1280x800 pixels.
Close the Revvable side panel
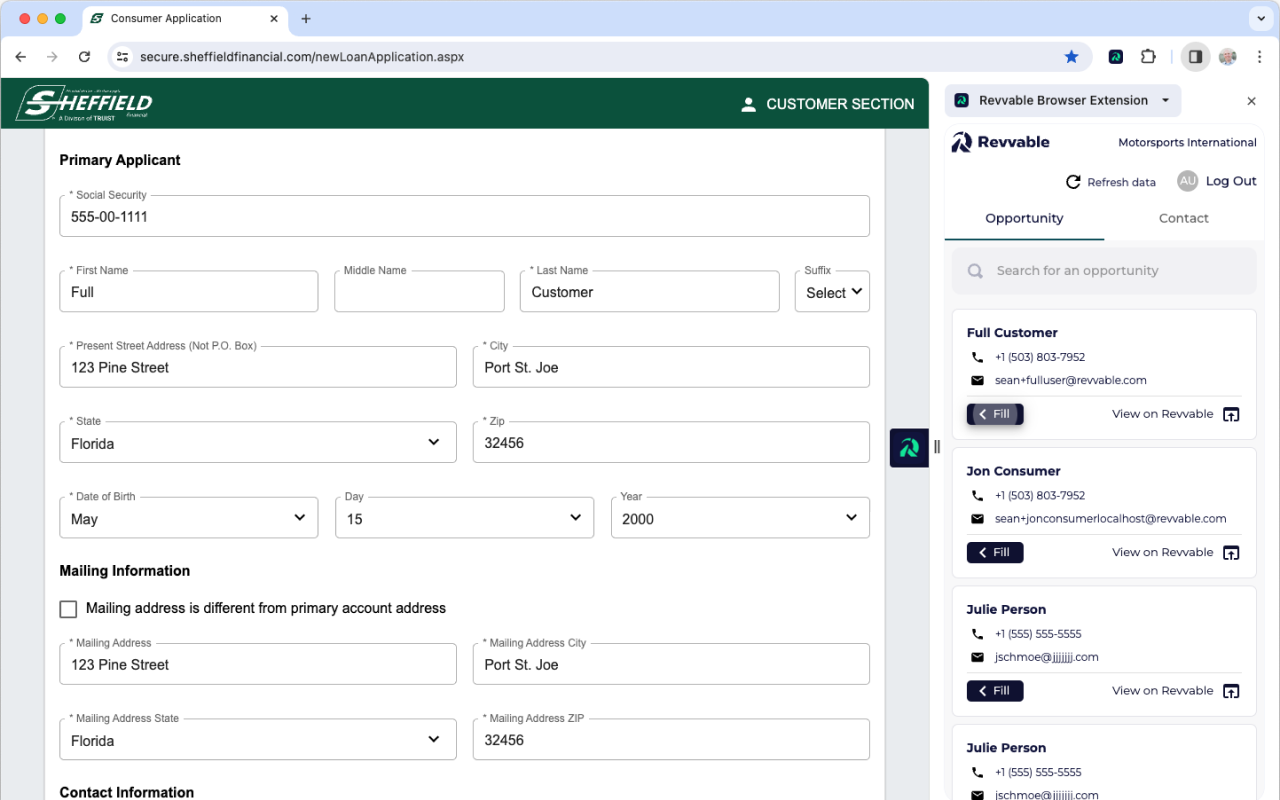pos(1251,101)
